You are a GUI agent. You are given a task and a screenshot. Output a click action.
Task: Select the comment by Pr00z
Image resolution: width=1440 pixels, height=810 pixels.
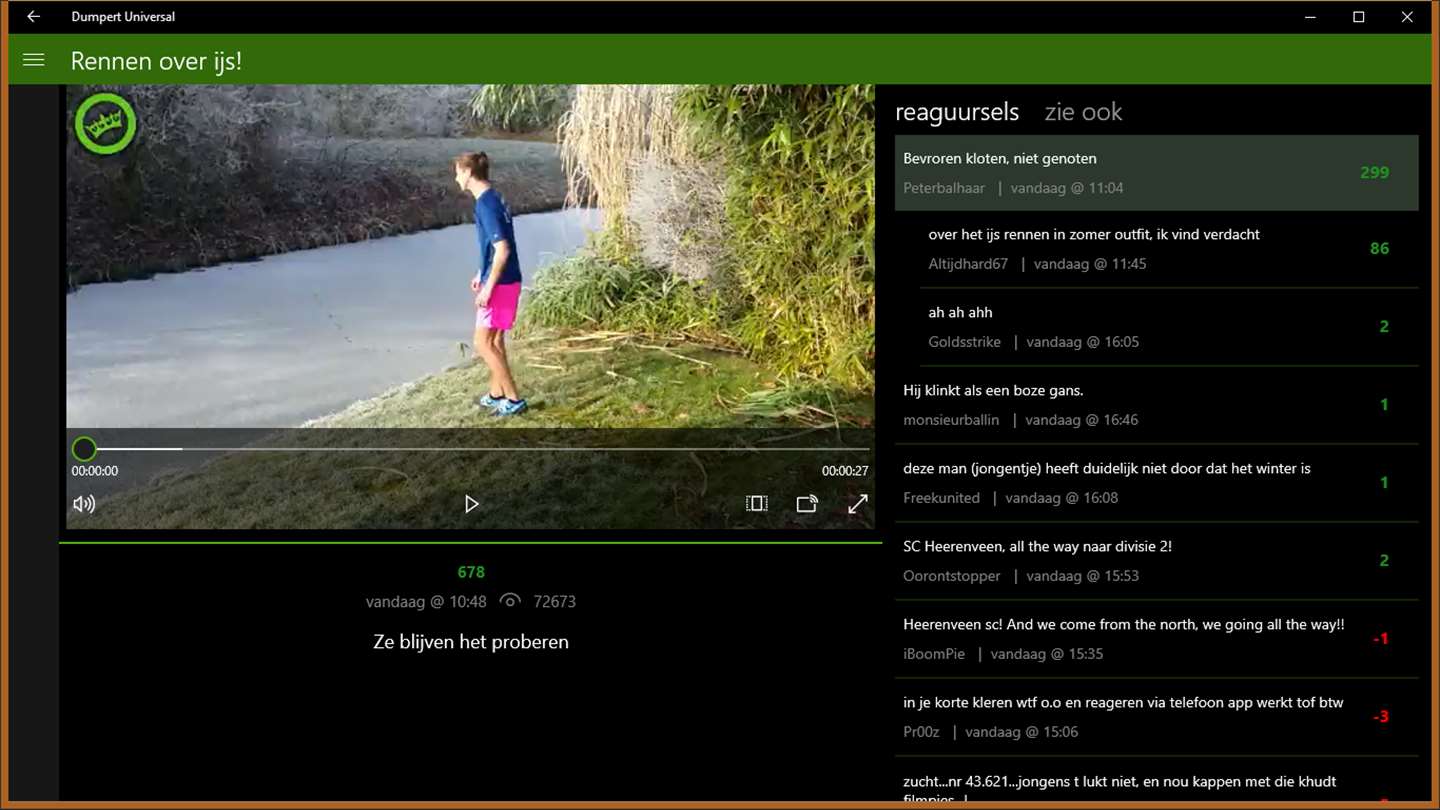click(x=1156, y=717)
